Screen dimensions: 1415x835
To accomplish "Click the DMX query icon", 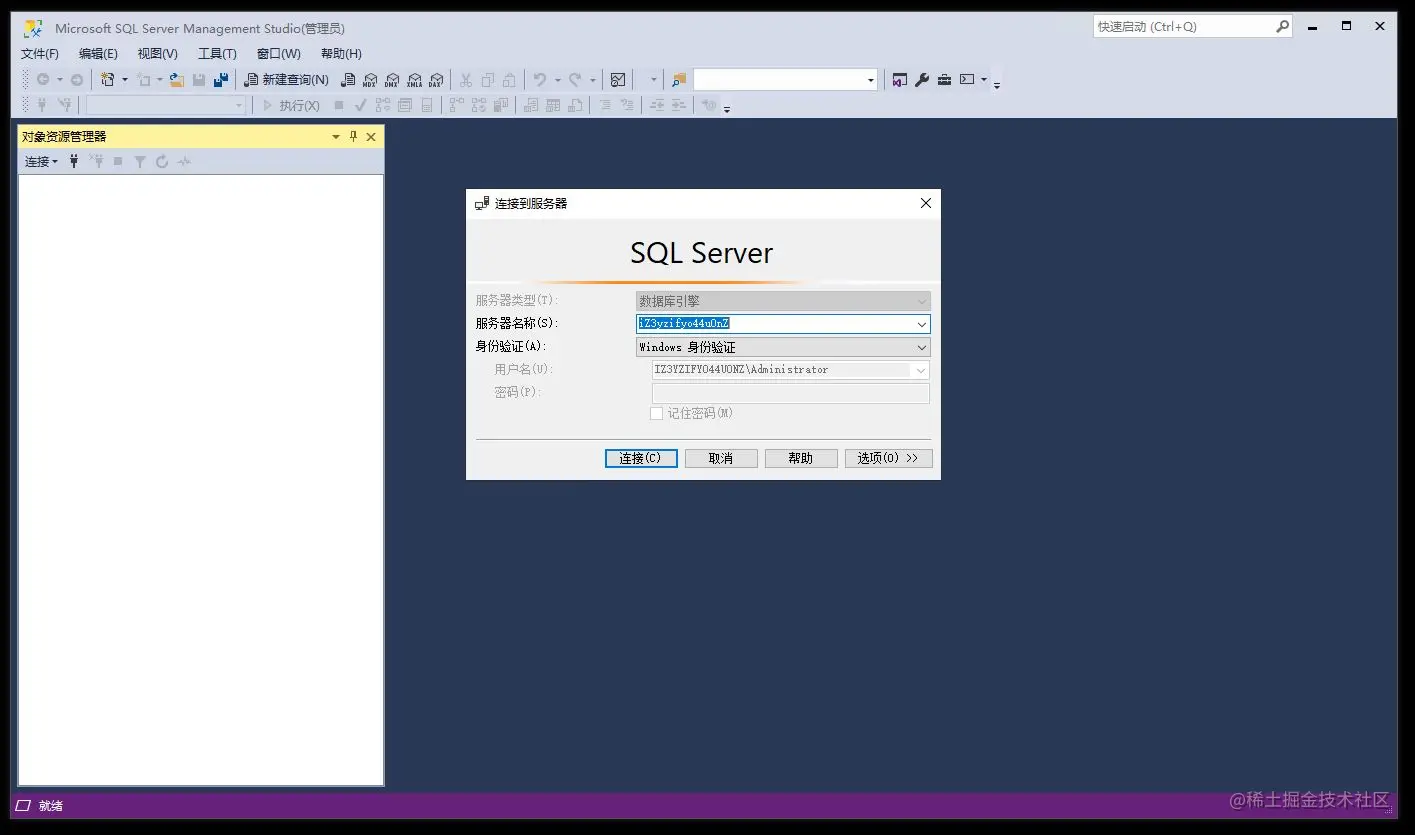I will pos(392,80).
